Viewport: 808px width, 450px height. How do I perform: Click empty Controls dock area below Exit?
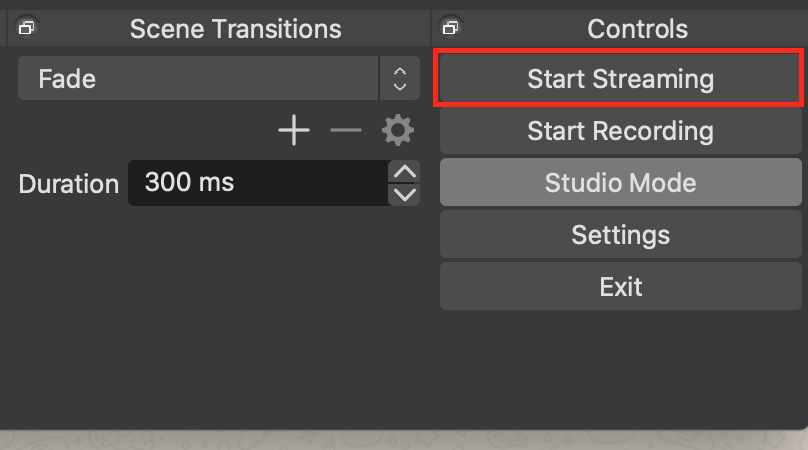point(620,369)
